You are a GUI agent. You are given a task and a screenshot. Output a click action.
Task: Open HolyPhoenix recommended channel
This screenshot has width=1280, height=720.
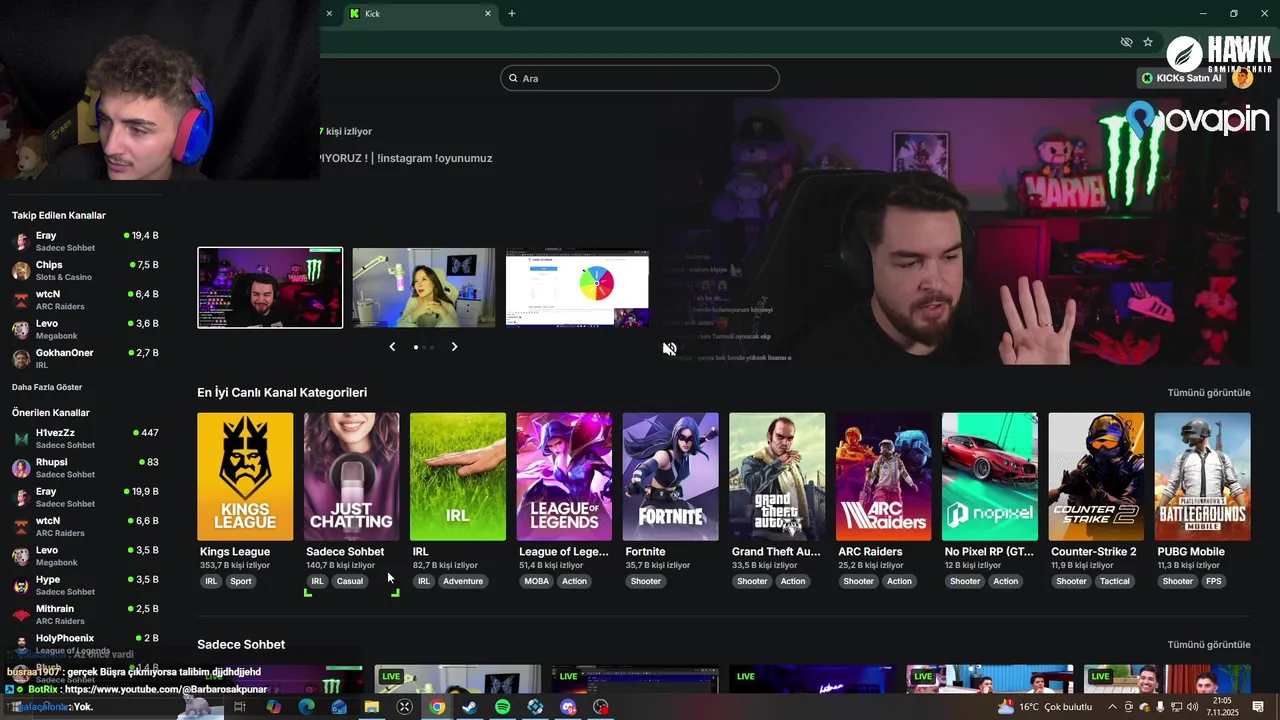point(85,644)
